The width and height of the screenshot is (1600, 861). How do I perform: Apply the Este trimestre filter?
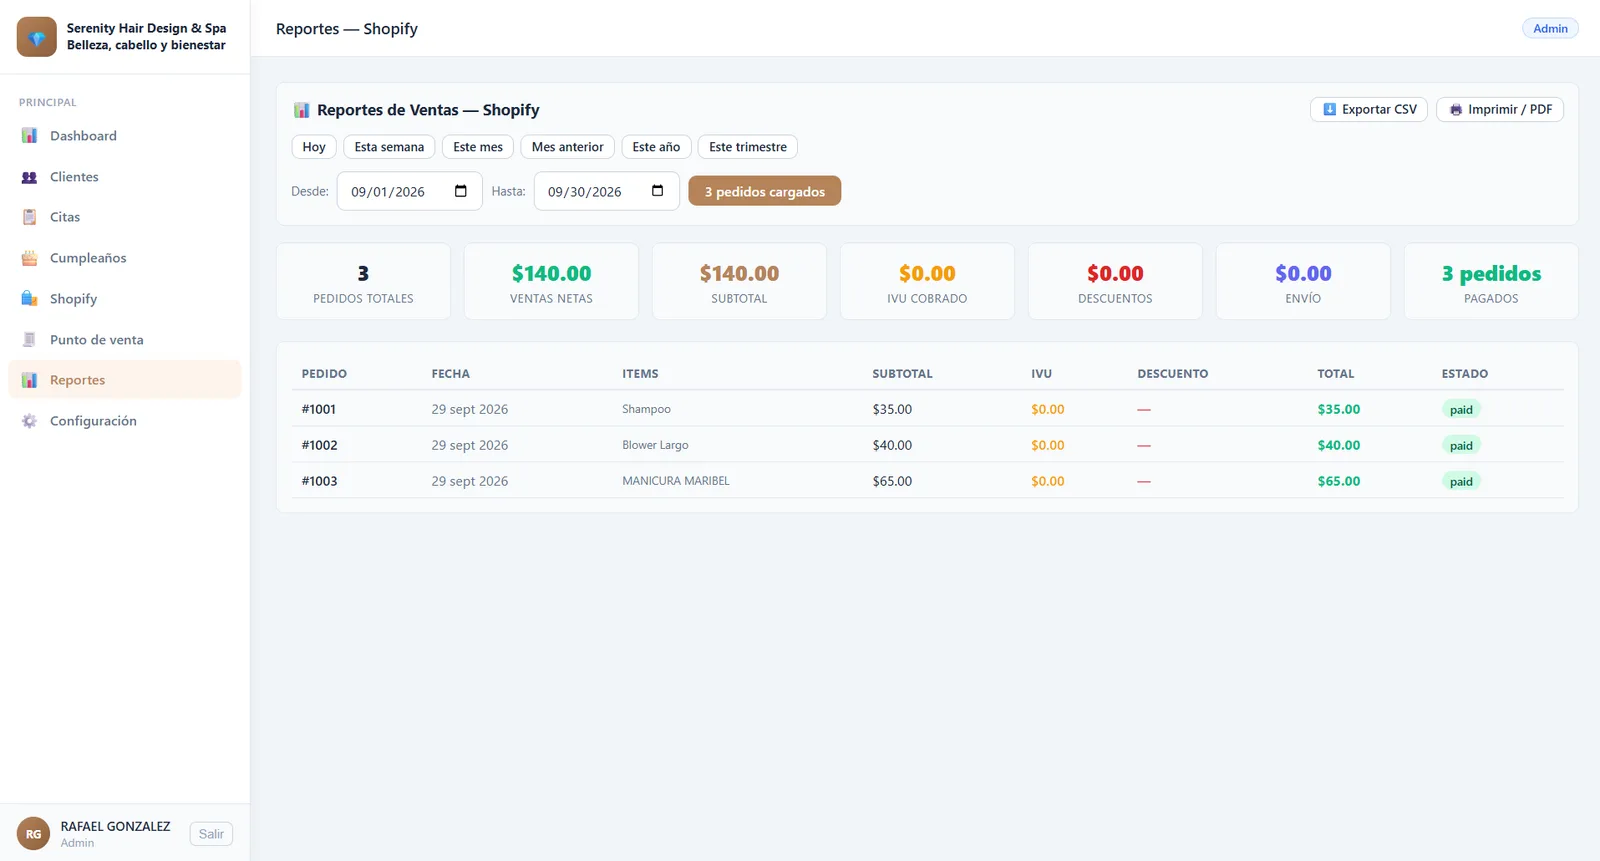tap(748, 147)
